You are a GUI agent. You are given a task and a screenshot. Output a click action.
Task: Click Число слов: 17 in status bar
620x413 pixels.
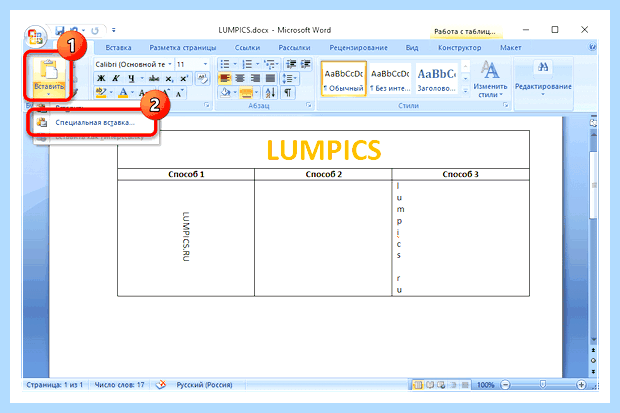pos(119,385)
